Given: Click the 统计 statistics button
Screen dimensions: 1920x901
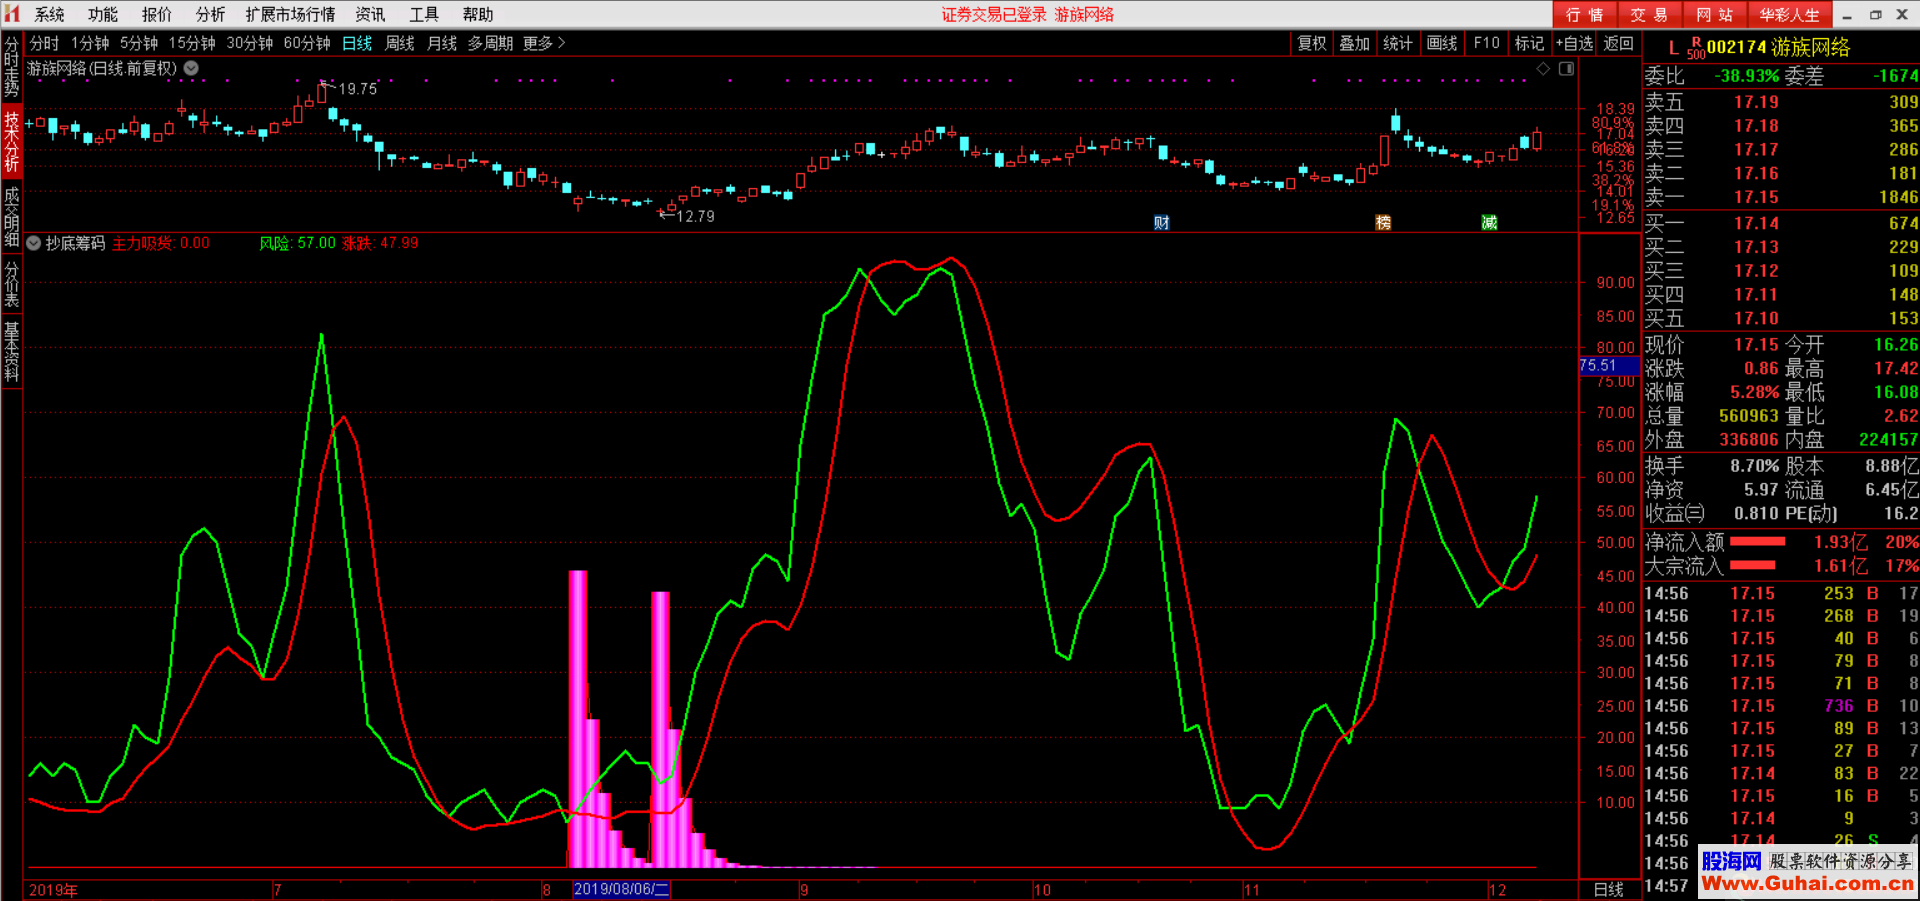Looking at the screenshot, I should 1398,43.
